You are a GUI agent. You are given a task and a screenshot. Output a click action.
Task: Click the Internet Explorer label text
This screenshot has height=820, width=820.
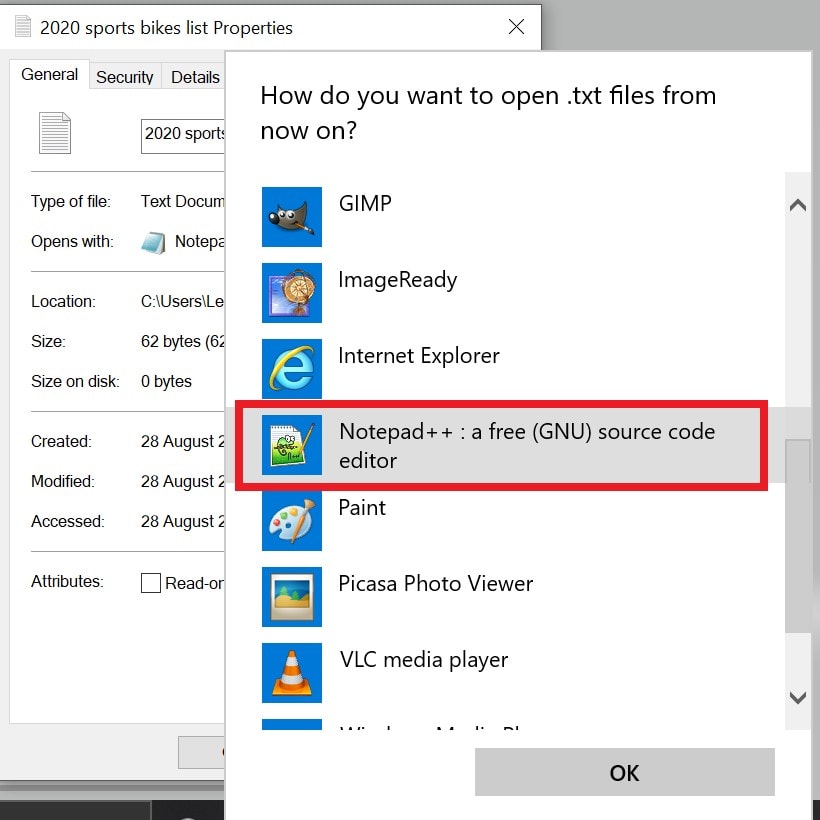419,356
